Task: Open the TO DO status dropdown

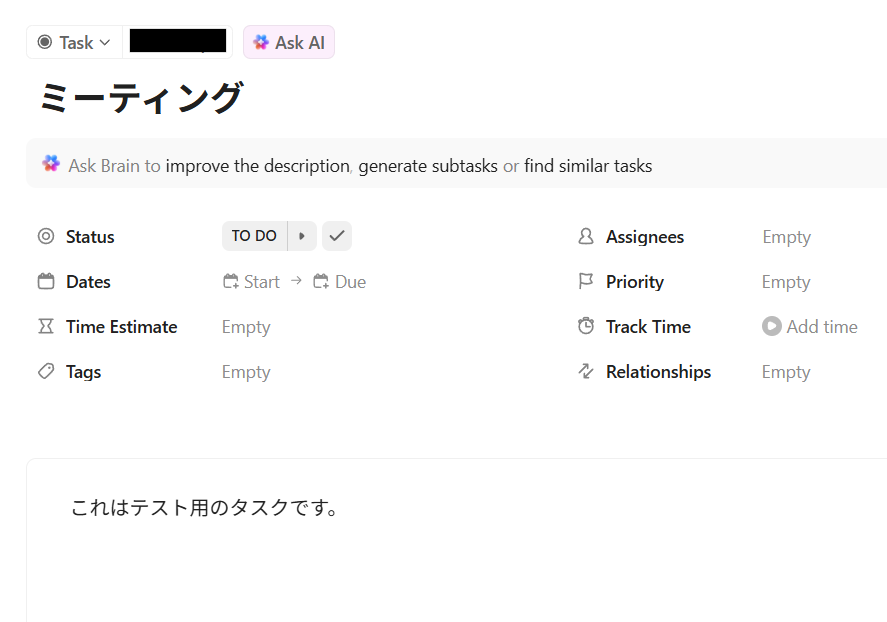Action: [x=254, y=236]
